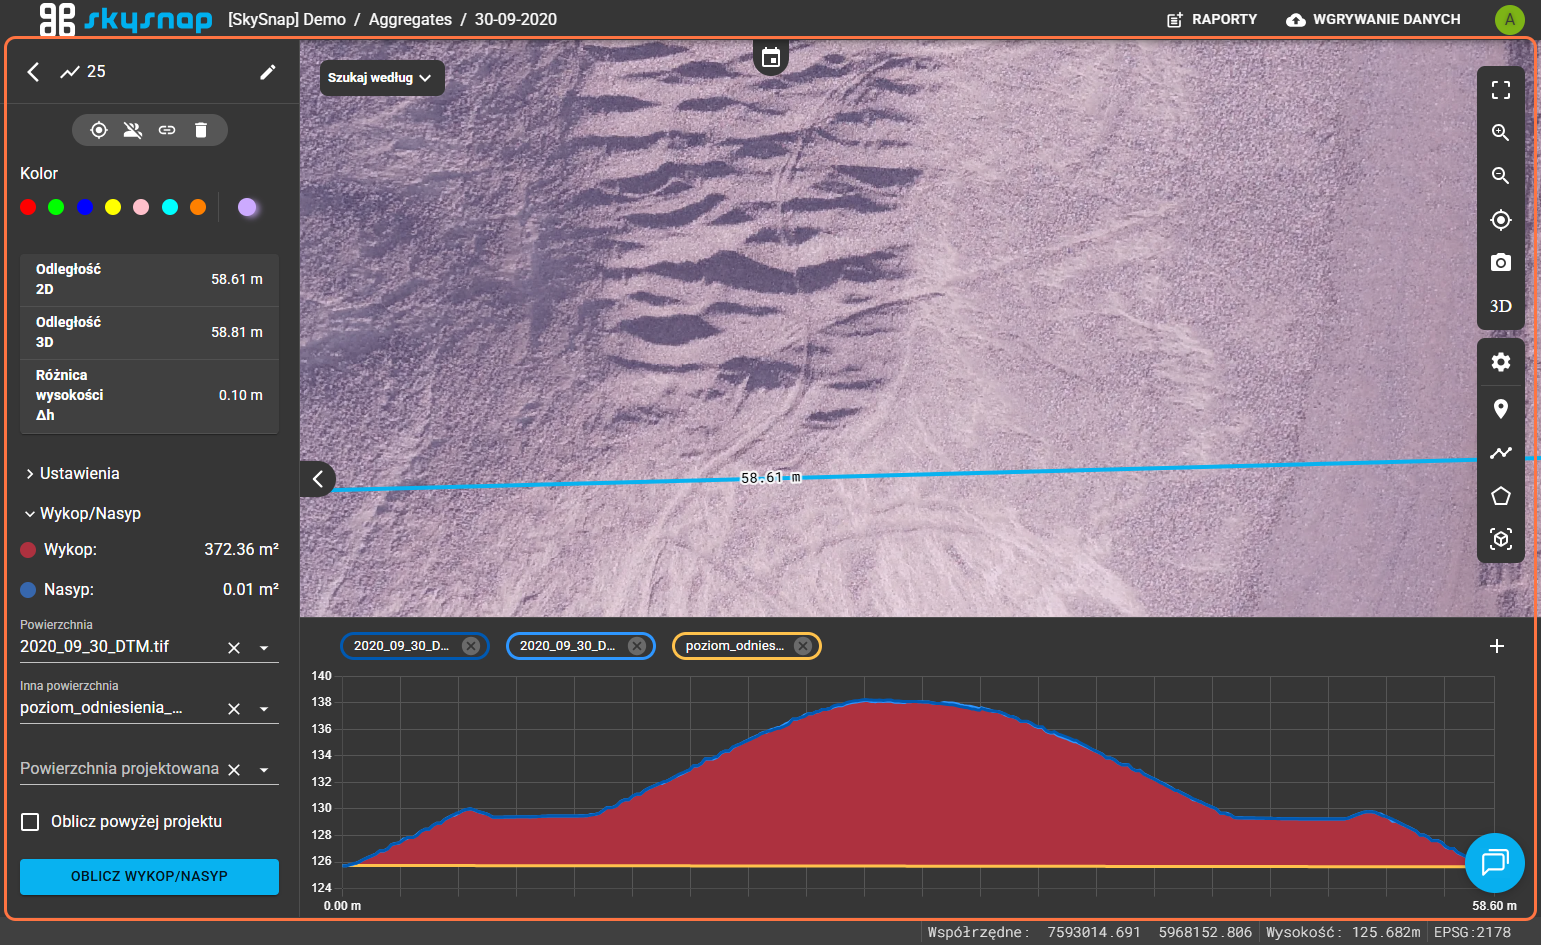Delete the measurement with trash icon
The height and width of the screenshot is (945, 1541).
tap(201, 130)
